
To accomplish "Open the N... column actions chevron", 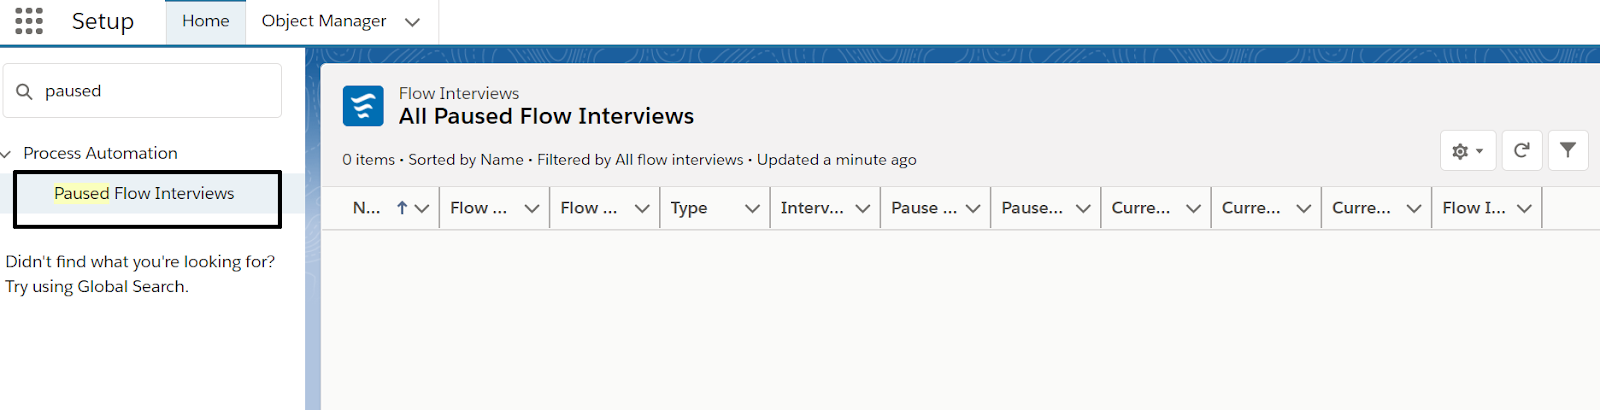I will 422,208.
